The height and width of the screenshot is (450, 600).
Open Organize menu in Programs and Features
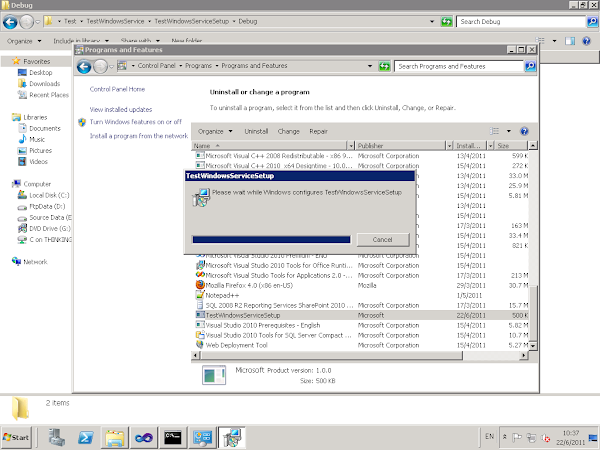coord(215,131)
